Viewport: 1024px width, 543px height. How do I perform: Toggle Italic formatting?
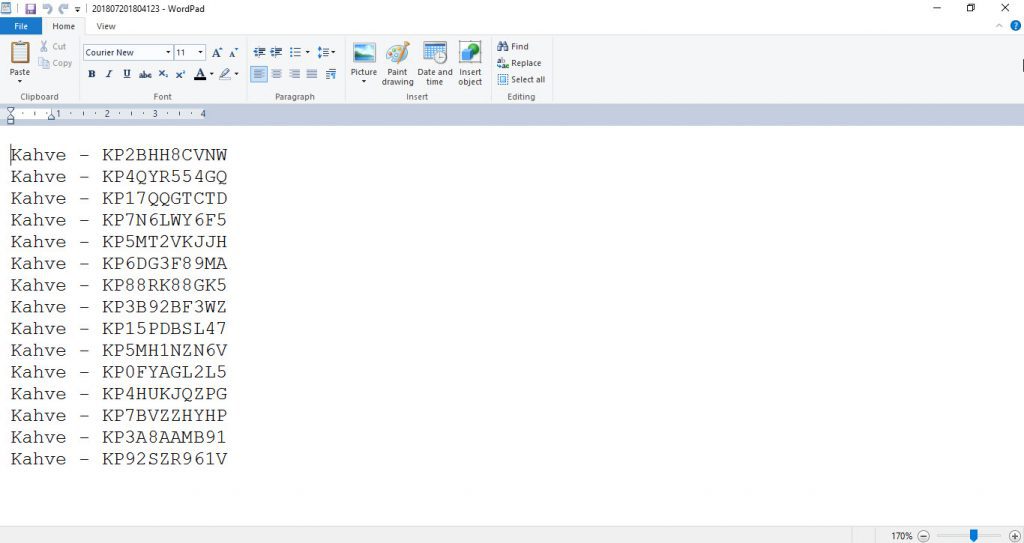pos(109,74)
